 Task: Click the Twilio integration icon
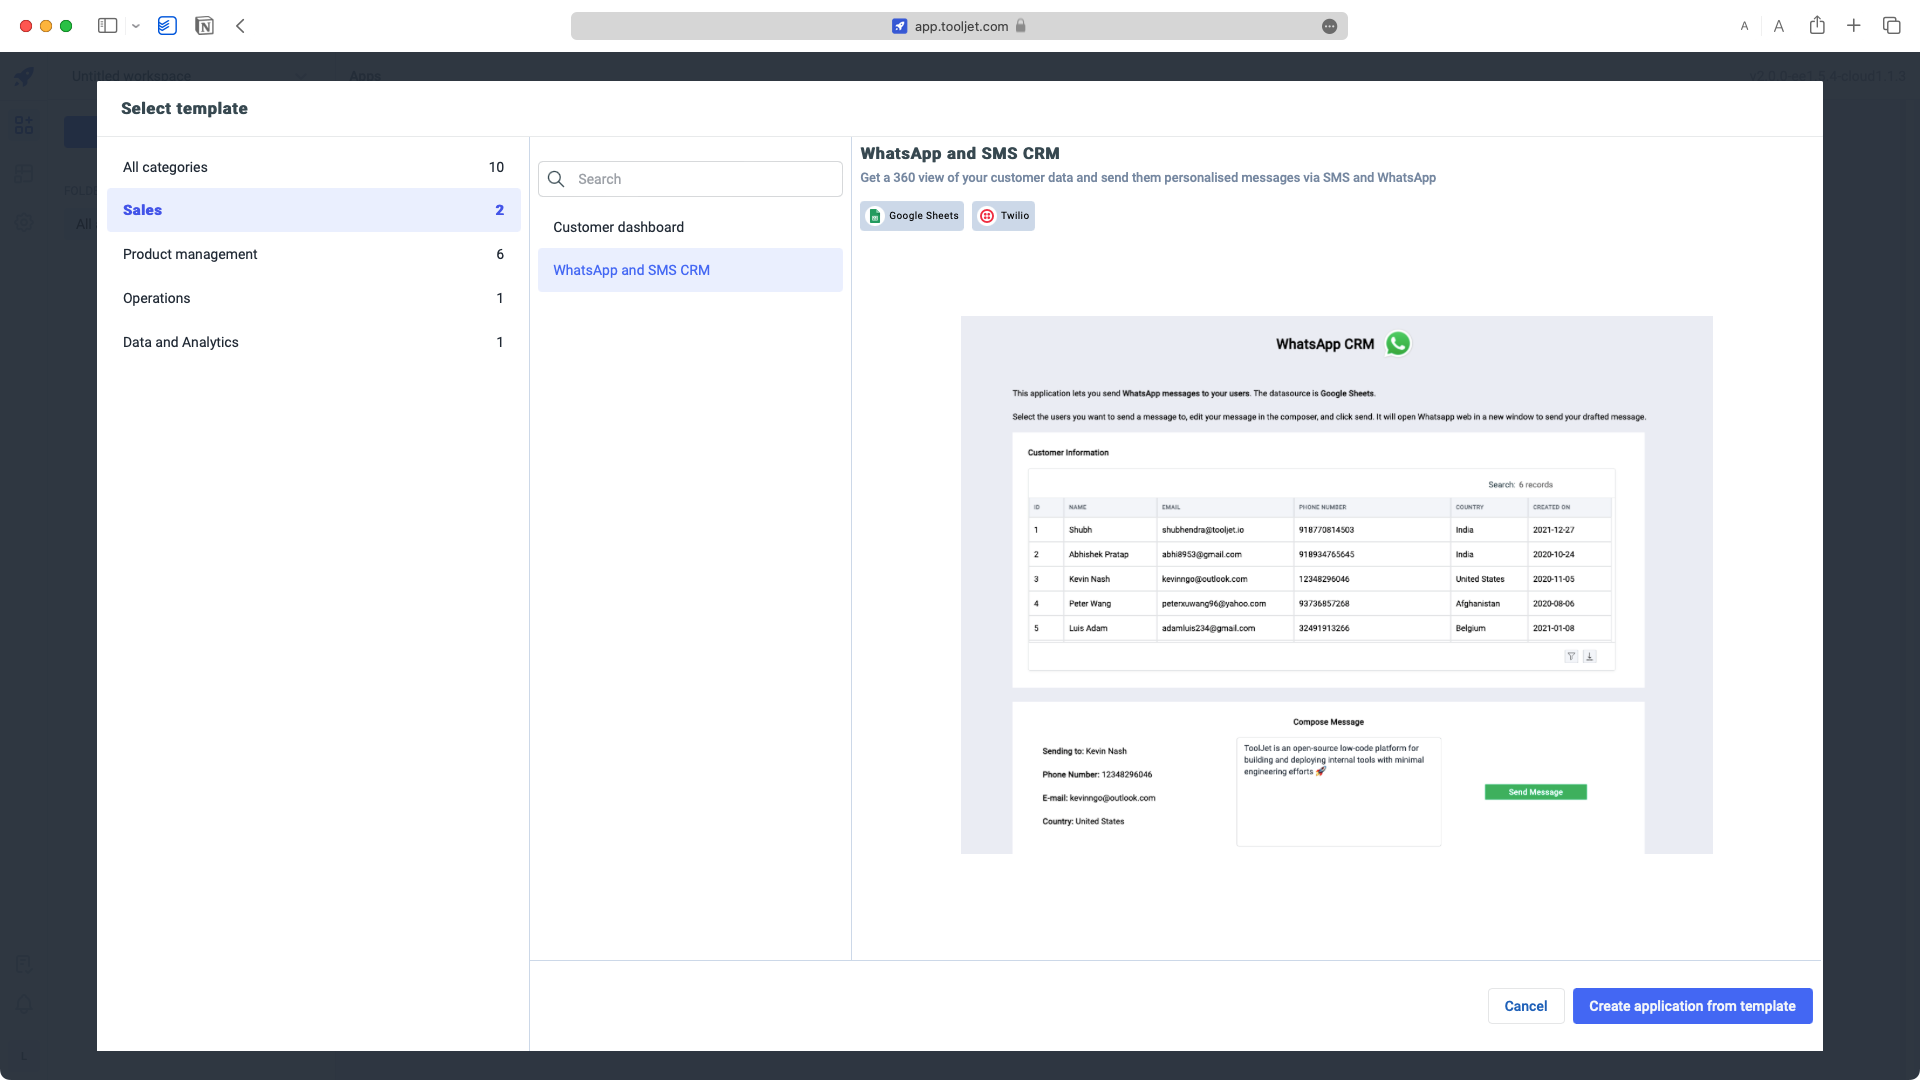click(x=988, y=215)
